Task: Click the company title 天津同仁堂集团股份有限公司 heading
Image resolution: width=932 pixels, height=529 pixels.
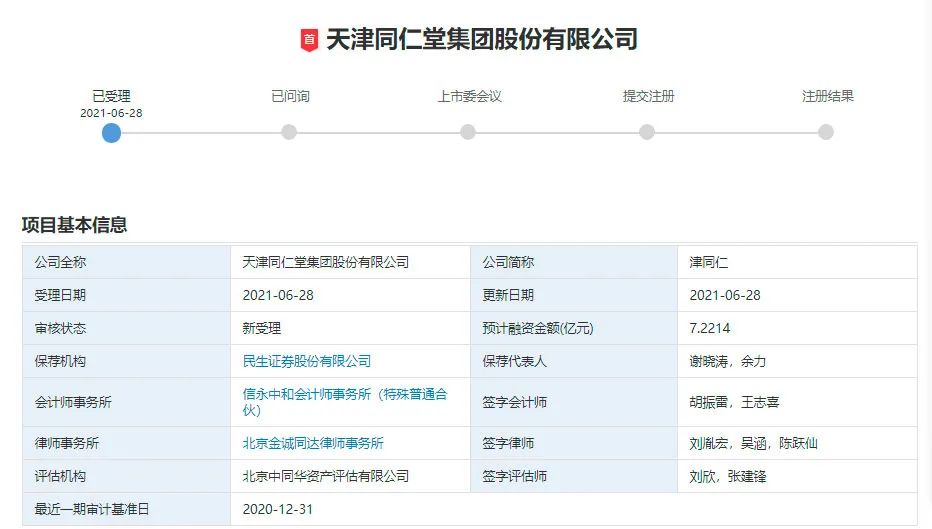Action: [482, 39]
